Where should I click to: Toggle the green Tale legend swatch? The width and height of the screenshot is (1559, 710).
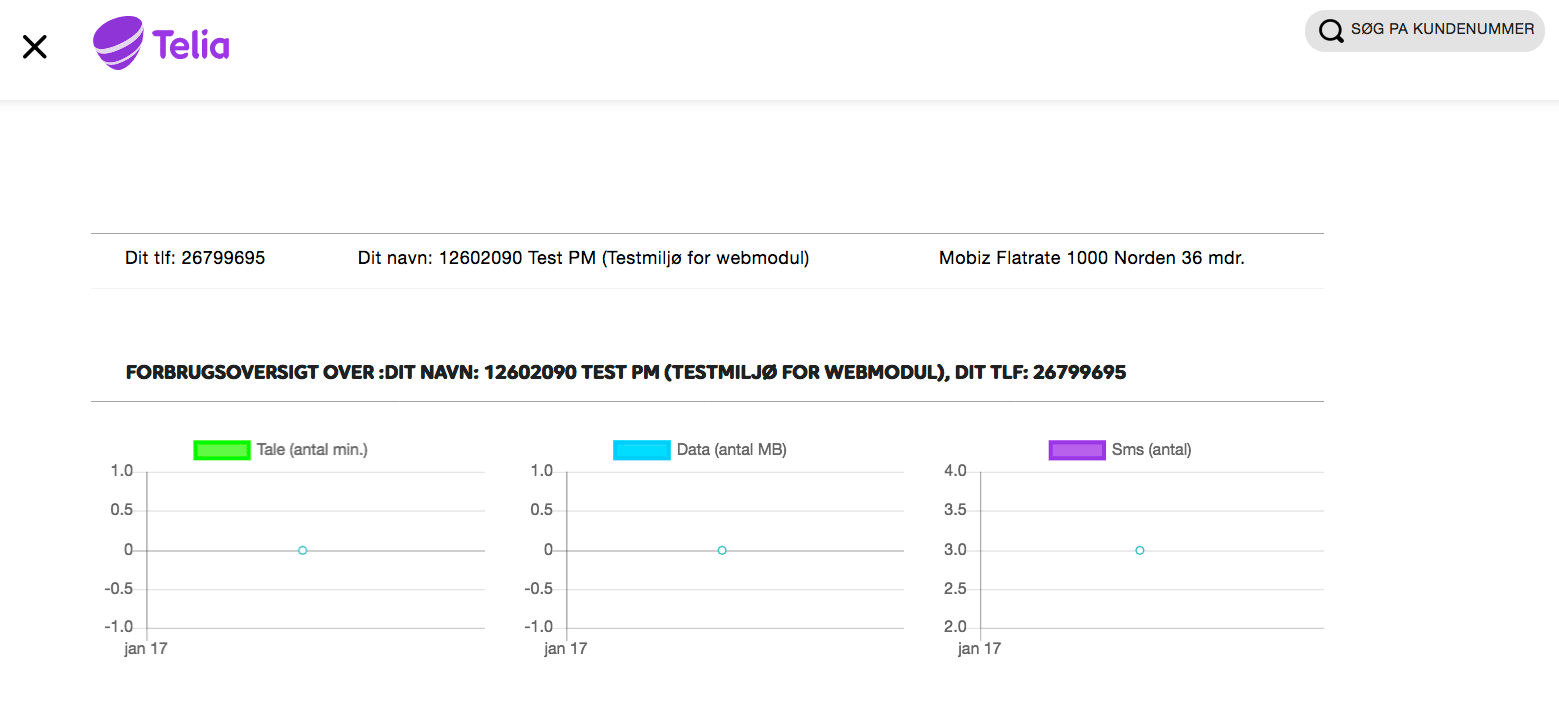click(222, 450)
